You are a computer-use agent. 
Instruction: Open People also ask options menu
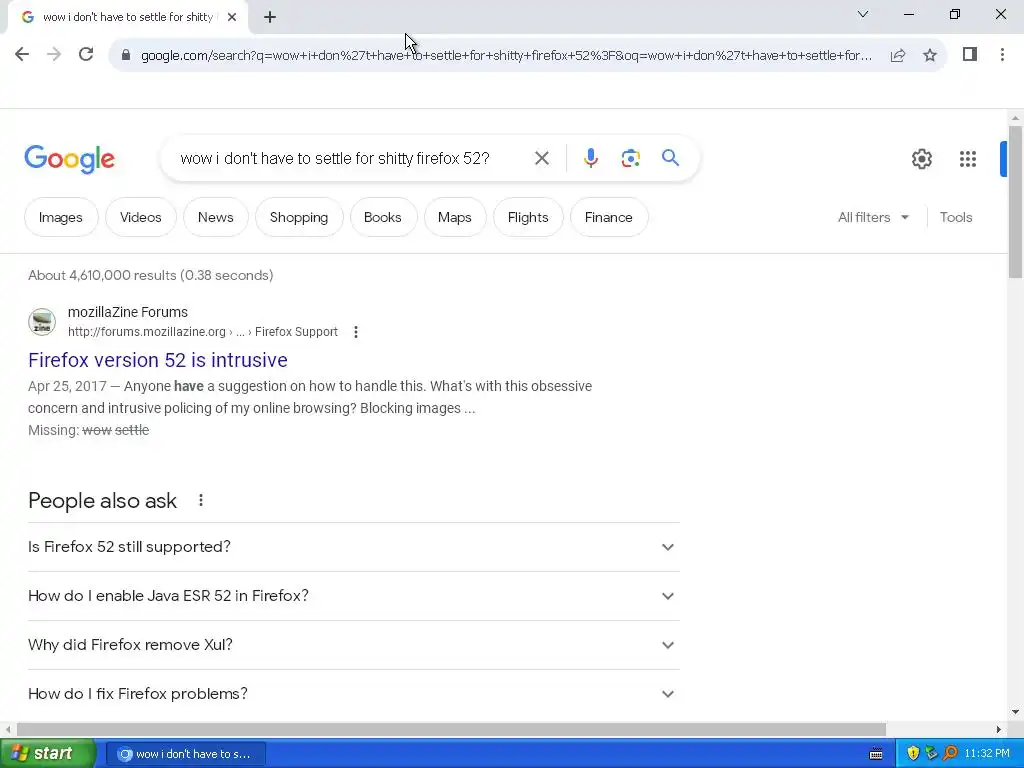pyautogui.click(x=200, y=500)
